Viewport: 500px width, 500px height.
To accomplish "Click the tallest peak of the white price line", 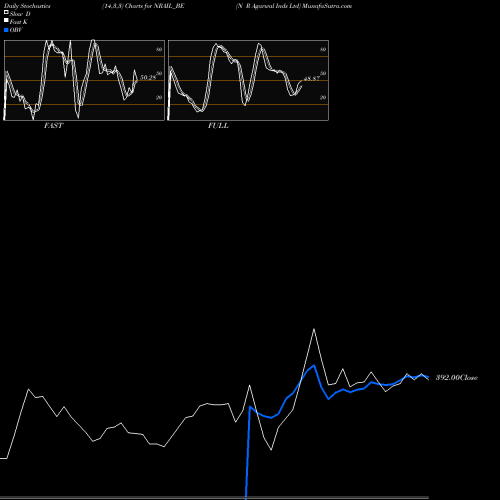I will tap(314, 329).
